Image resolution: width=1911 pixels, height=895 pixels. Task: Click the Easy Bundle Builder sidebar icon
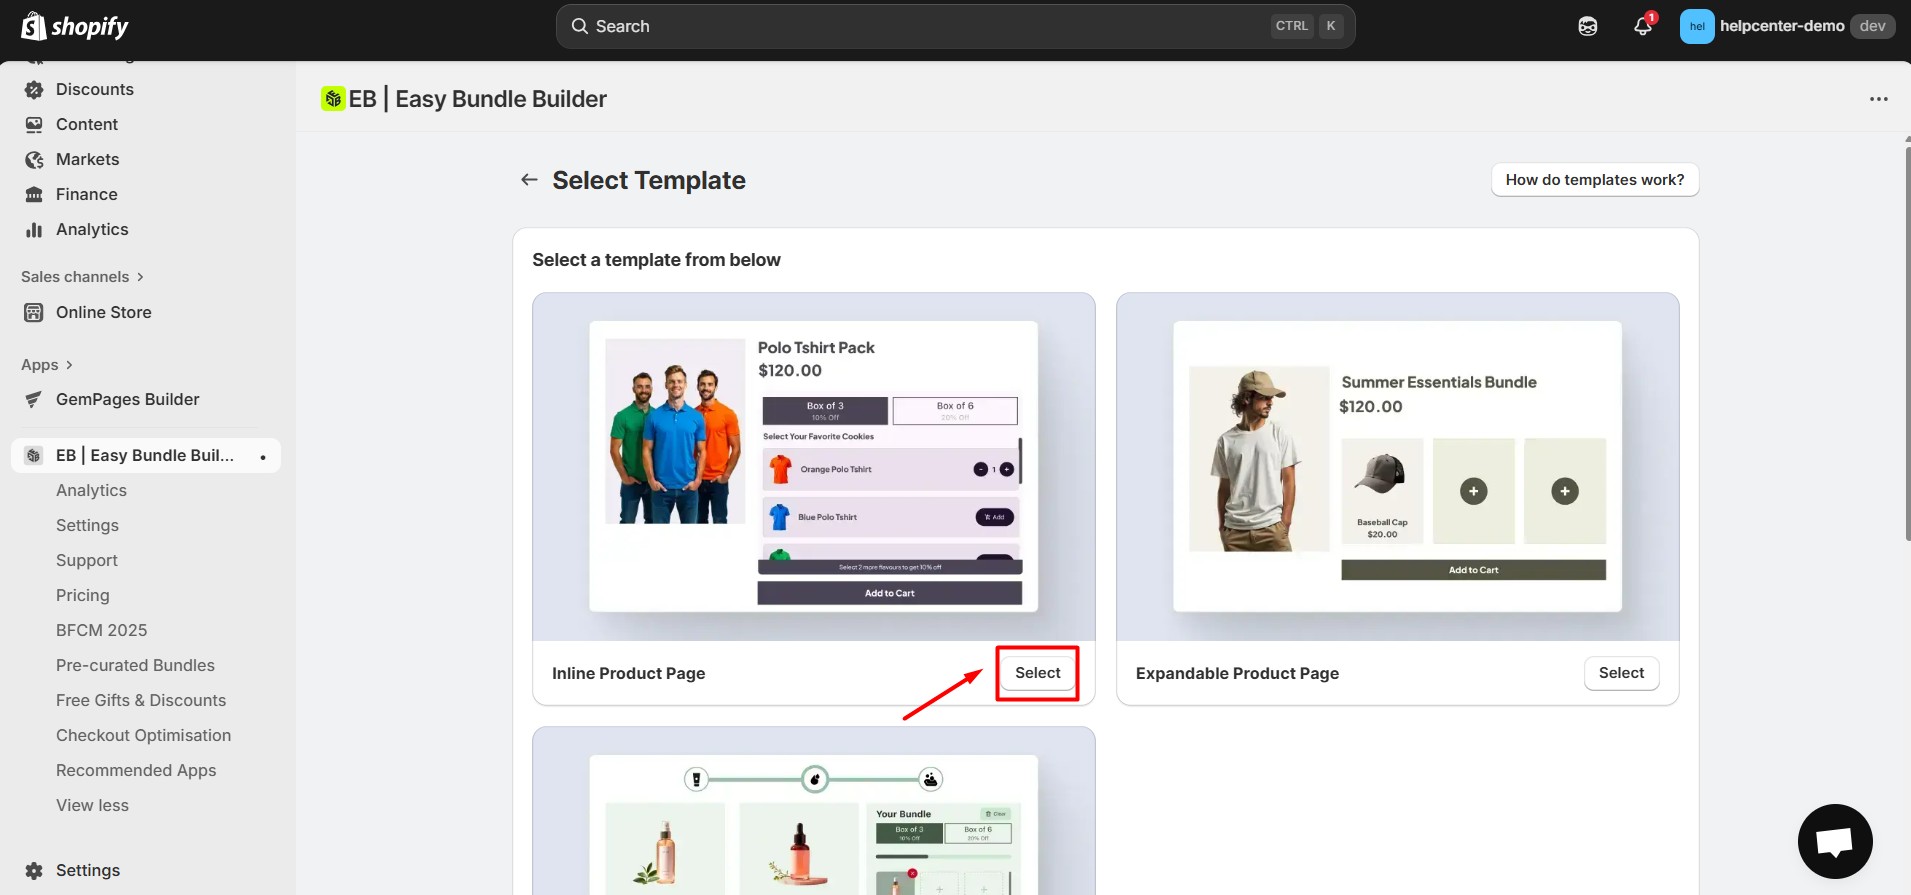[x=34, y=456]
